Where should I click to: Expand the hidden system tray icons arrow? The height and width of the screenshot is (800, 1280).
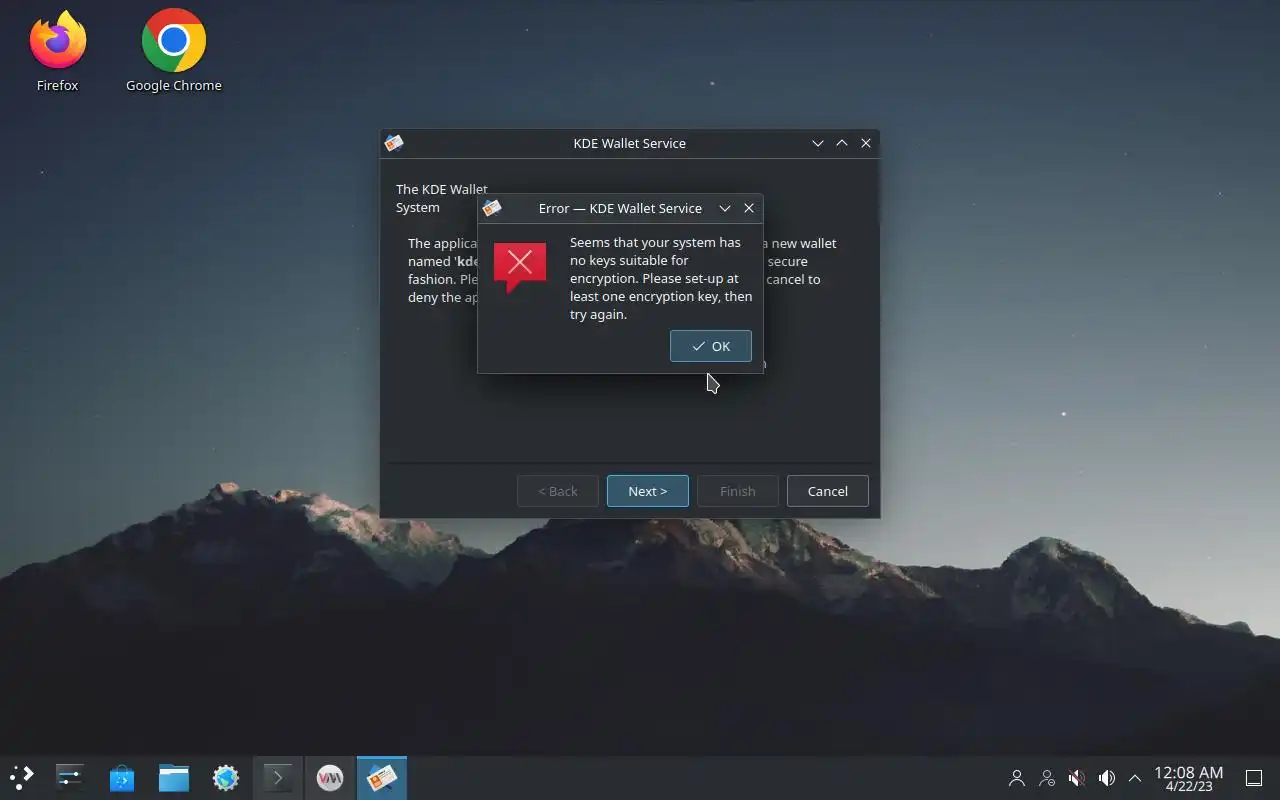pyautogui.click(x=1135, y=778)
